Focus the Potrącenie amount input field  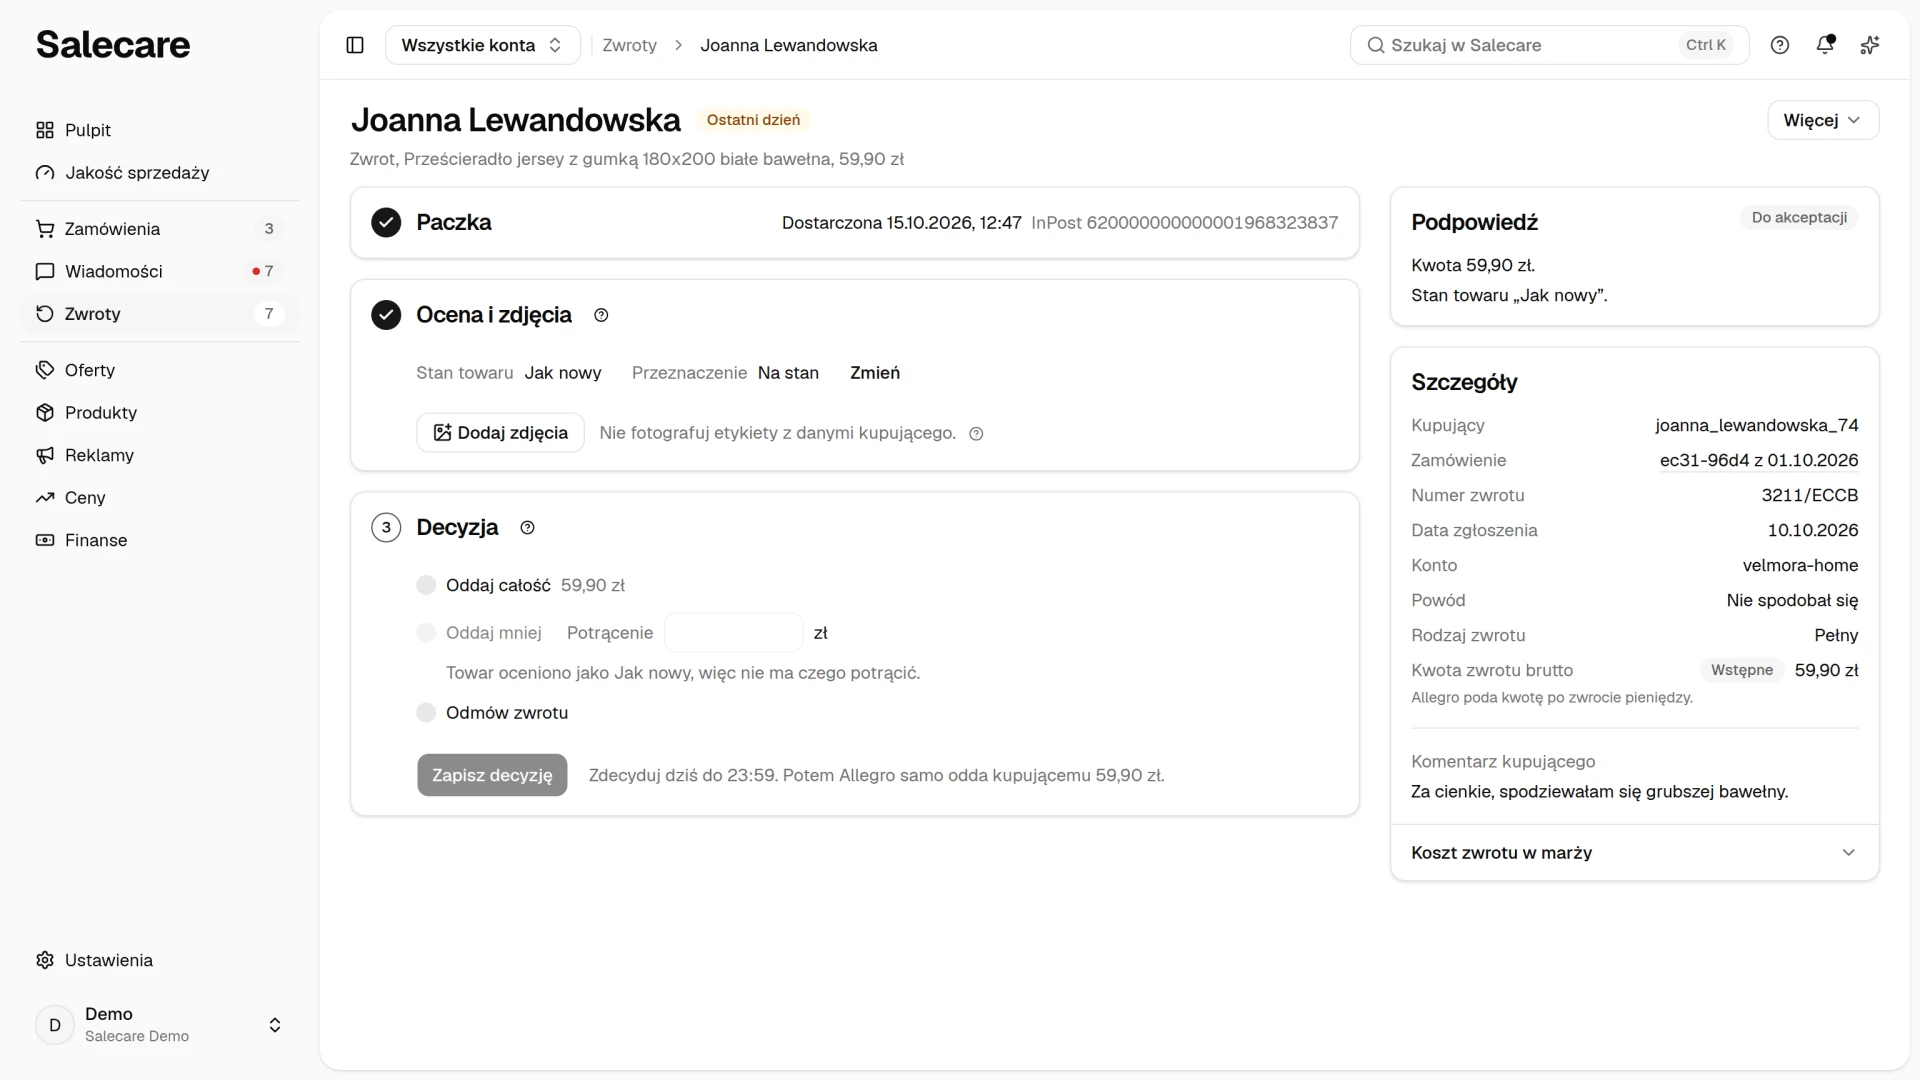(734, 632)
